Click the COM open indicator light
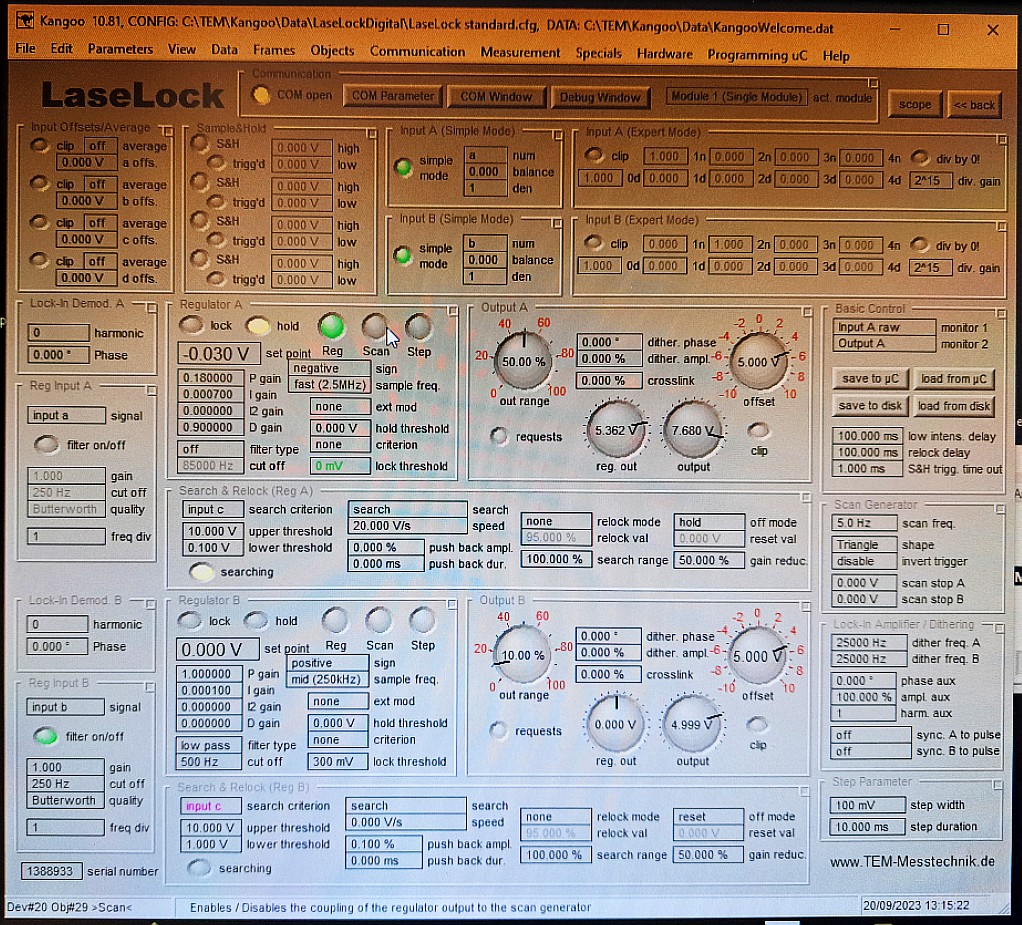 coord(261,96)
